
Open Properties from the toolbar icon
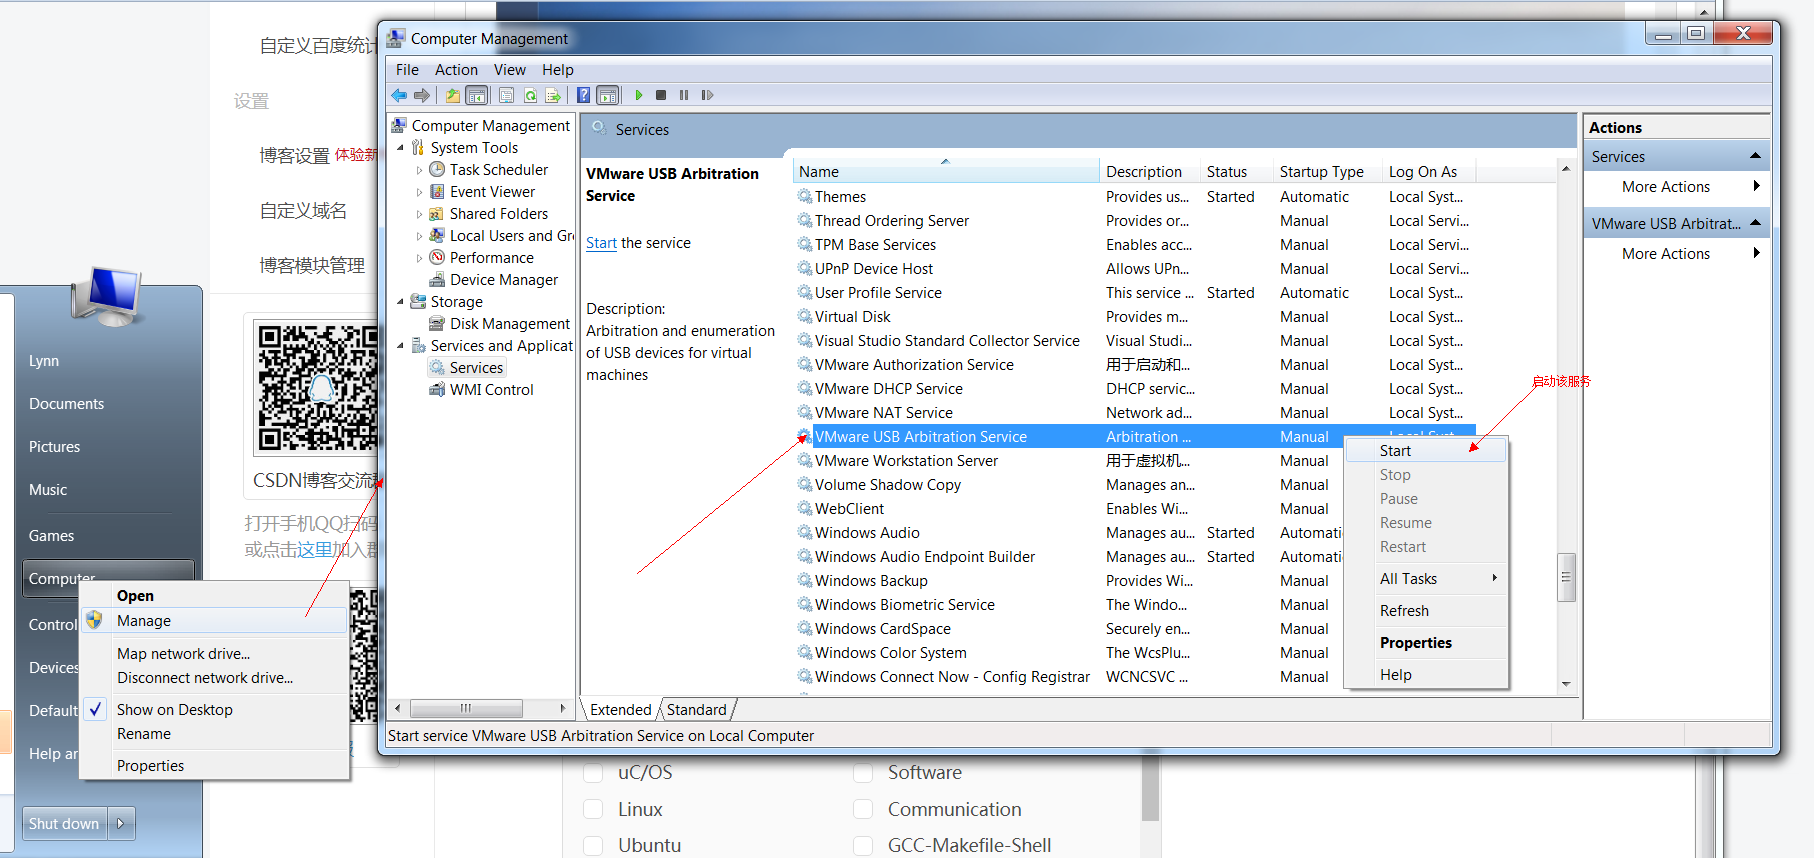tap(507, 95)
